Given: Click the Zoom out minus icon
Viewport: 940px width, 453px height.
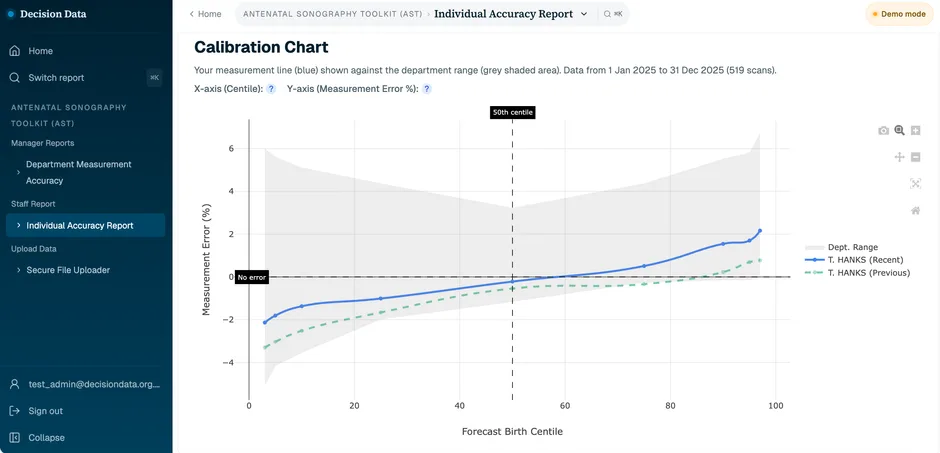Looking at the screenshot, I should (915, 157).
